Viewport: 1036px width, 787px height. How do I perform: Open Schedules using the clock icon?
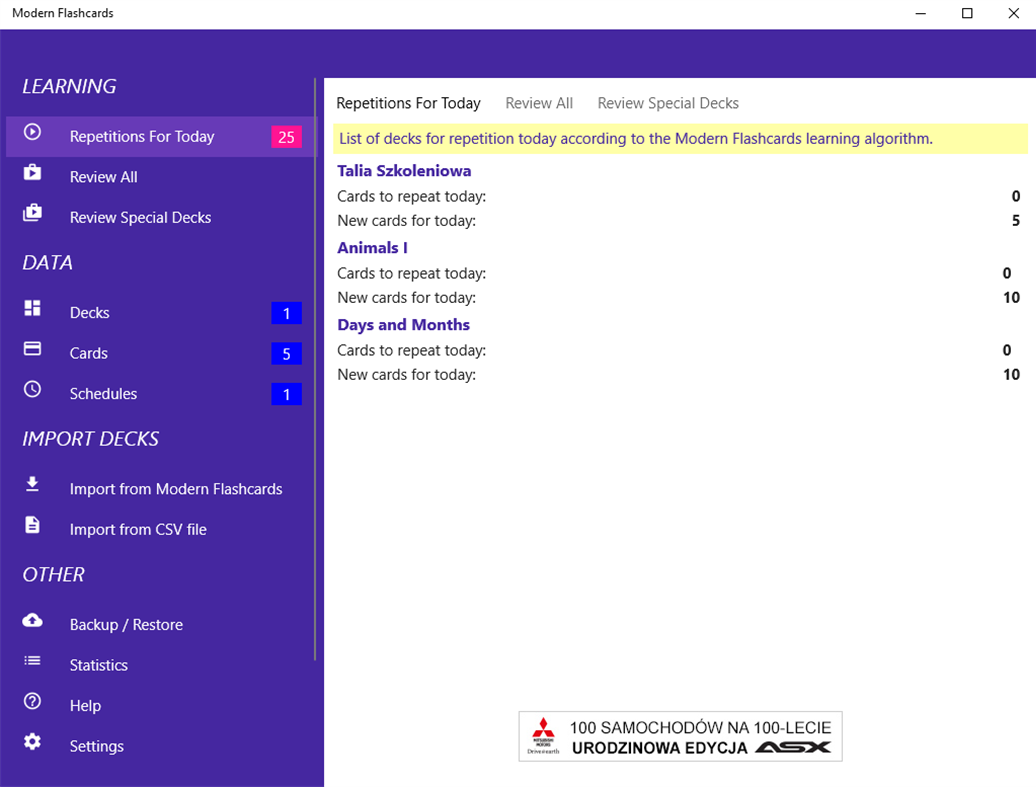pos(31,390)
